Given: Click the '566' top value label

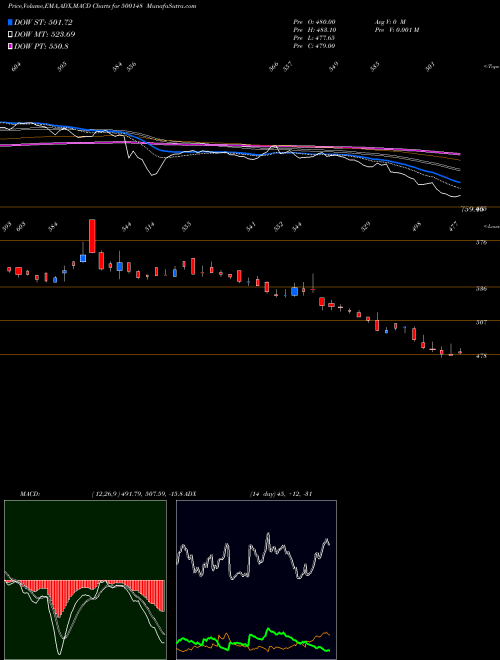Looking at the screenshot, I should point(274,67).
